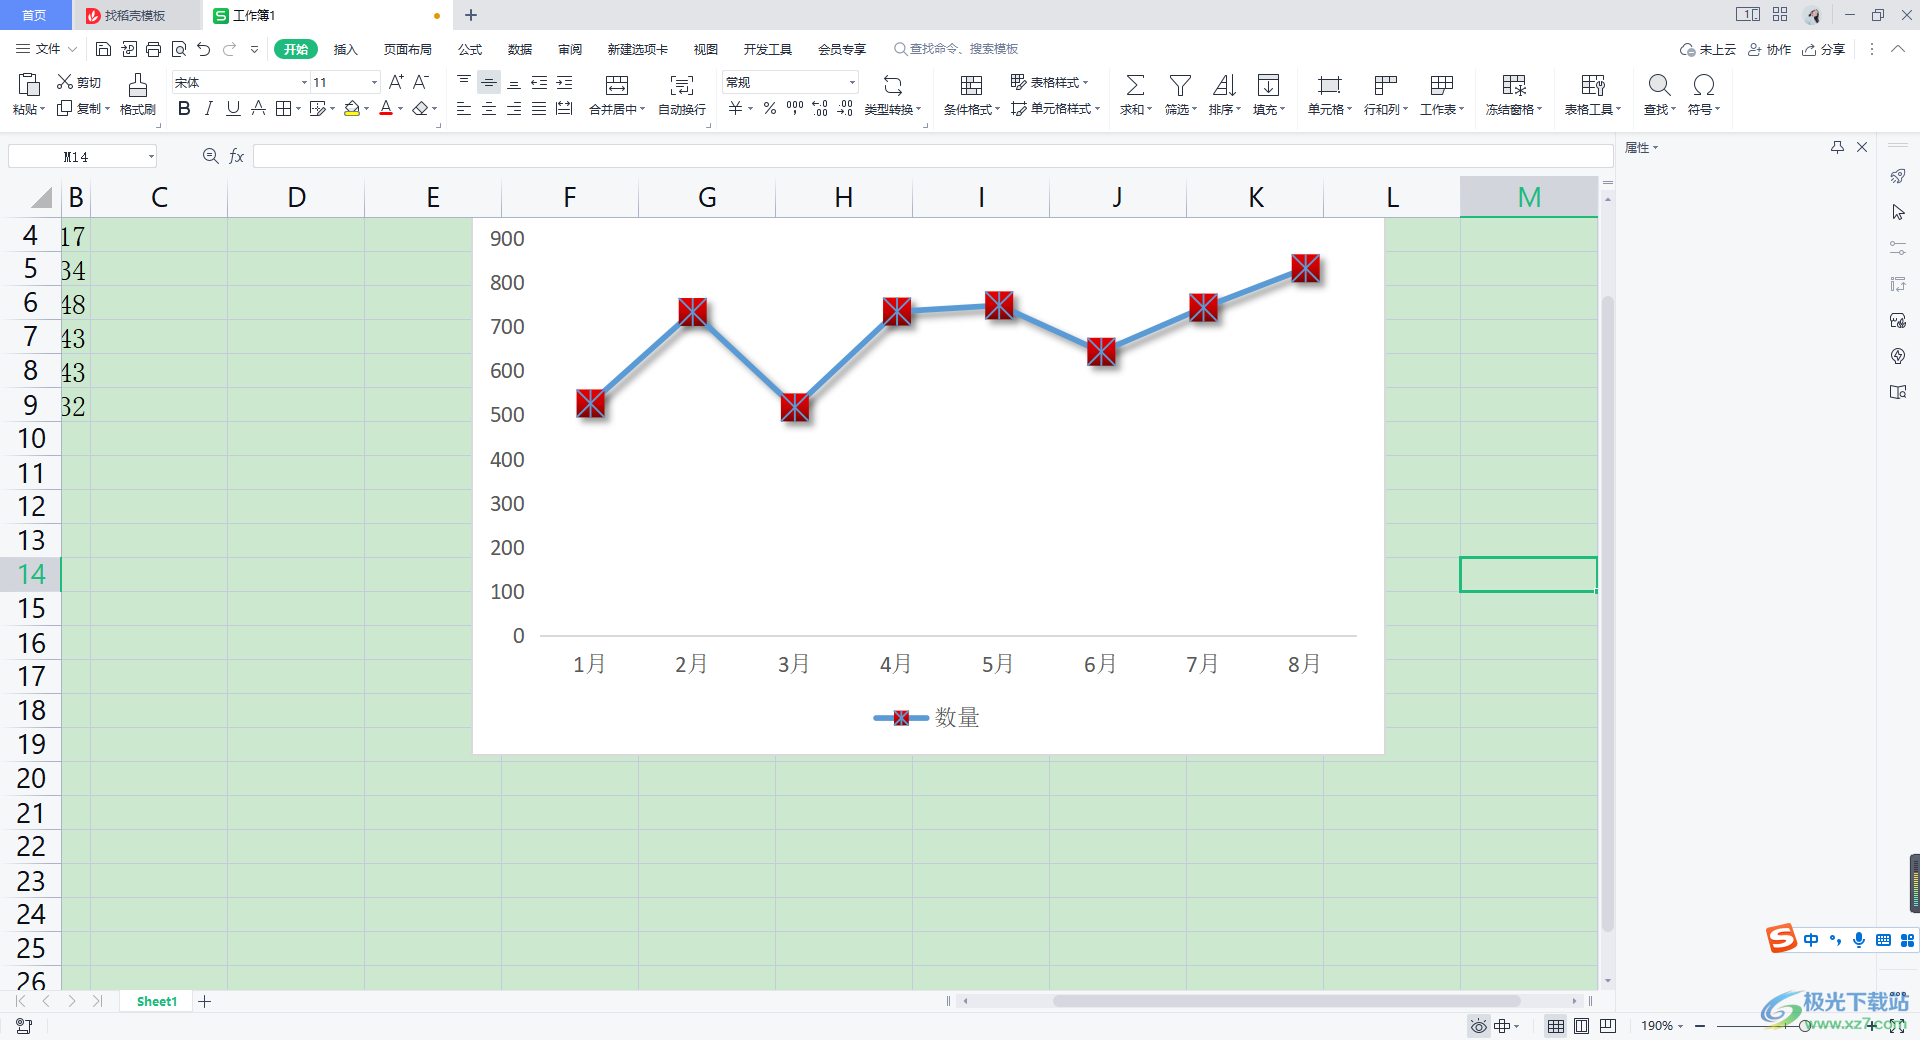Open new document tab with plus
The width and height of the screenshot is (1920, 1040).
[471, 15]
